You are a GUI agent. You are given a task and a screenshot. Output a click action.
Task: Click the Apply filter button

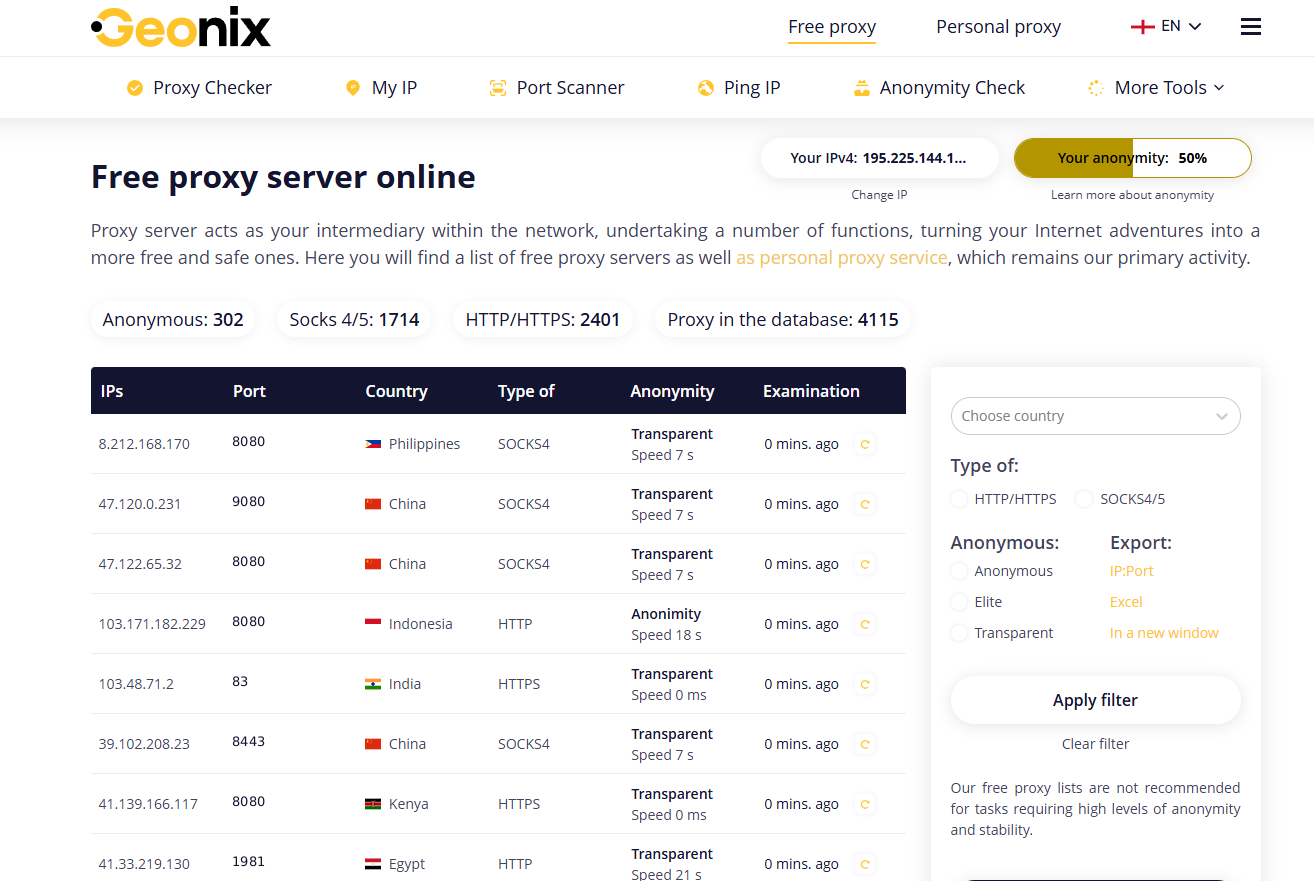(x=1095, y=700)
